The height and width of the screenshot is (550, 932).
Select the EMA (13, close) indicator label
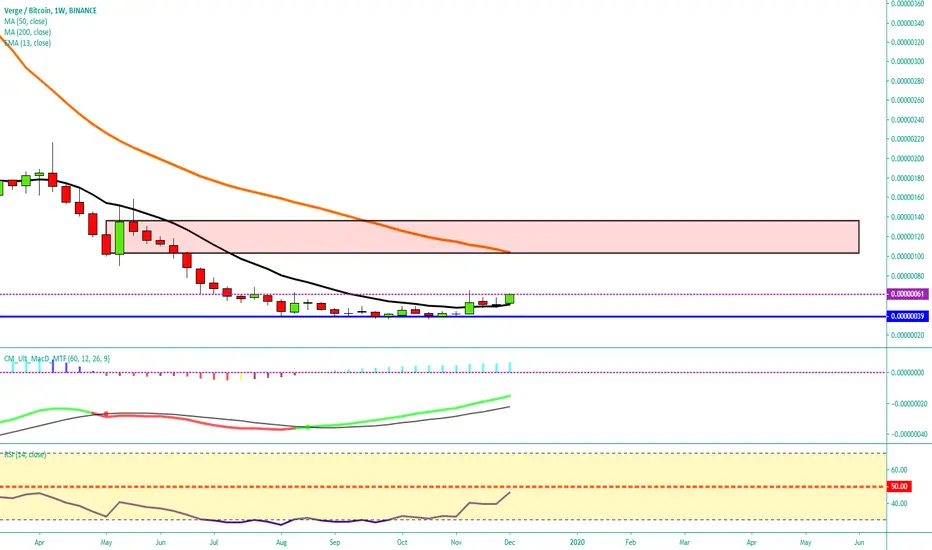[x=27, y=43]
